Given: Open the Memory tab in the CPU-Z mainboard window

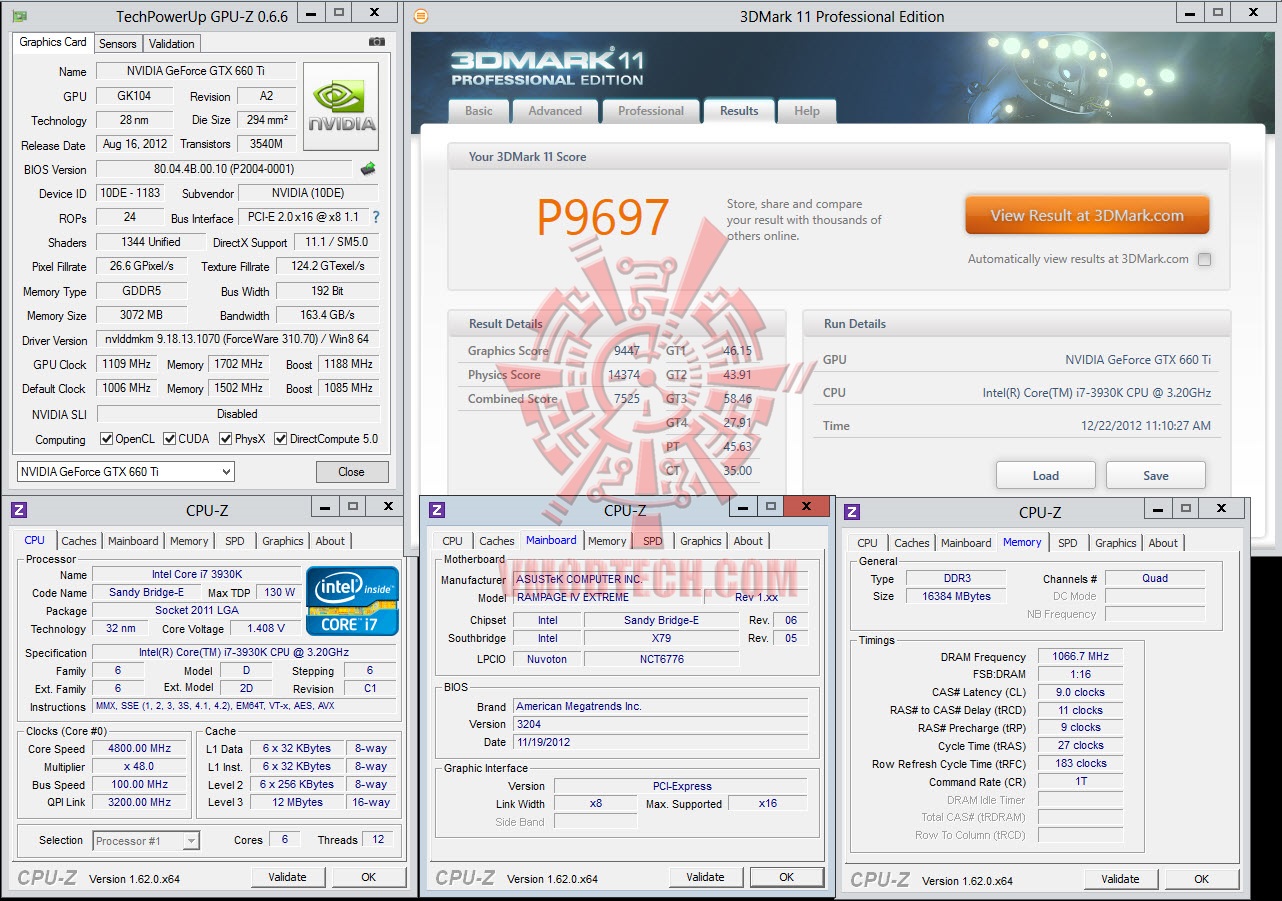Looking at the screenshot, I should click(x=607, y=541).
